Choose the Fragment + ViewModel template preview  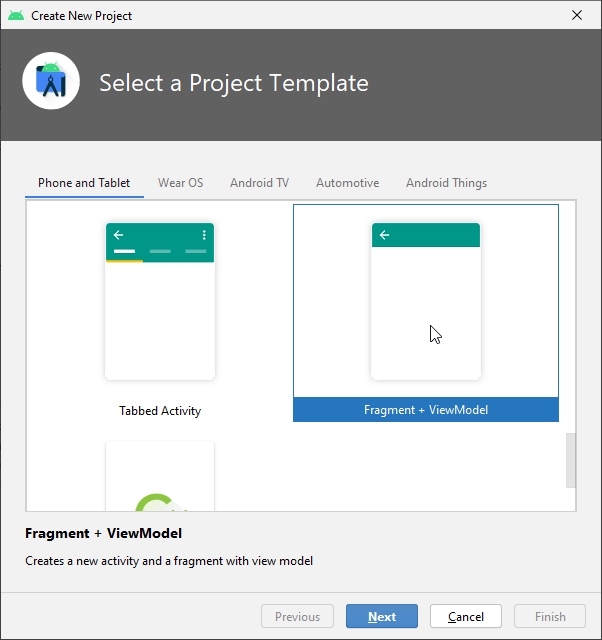(x=426, y=301)
